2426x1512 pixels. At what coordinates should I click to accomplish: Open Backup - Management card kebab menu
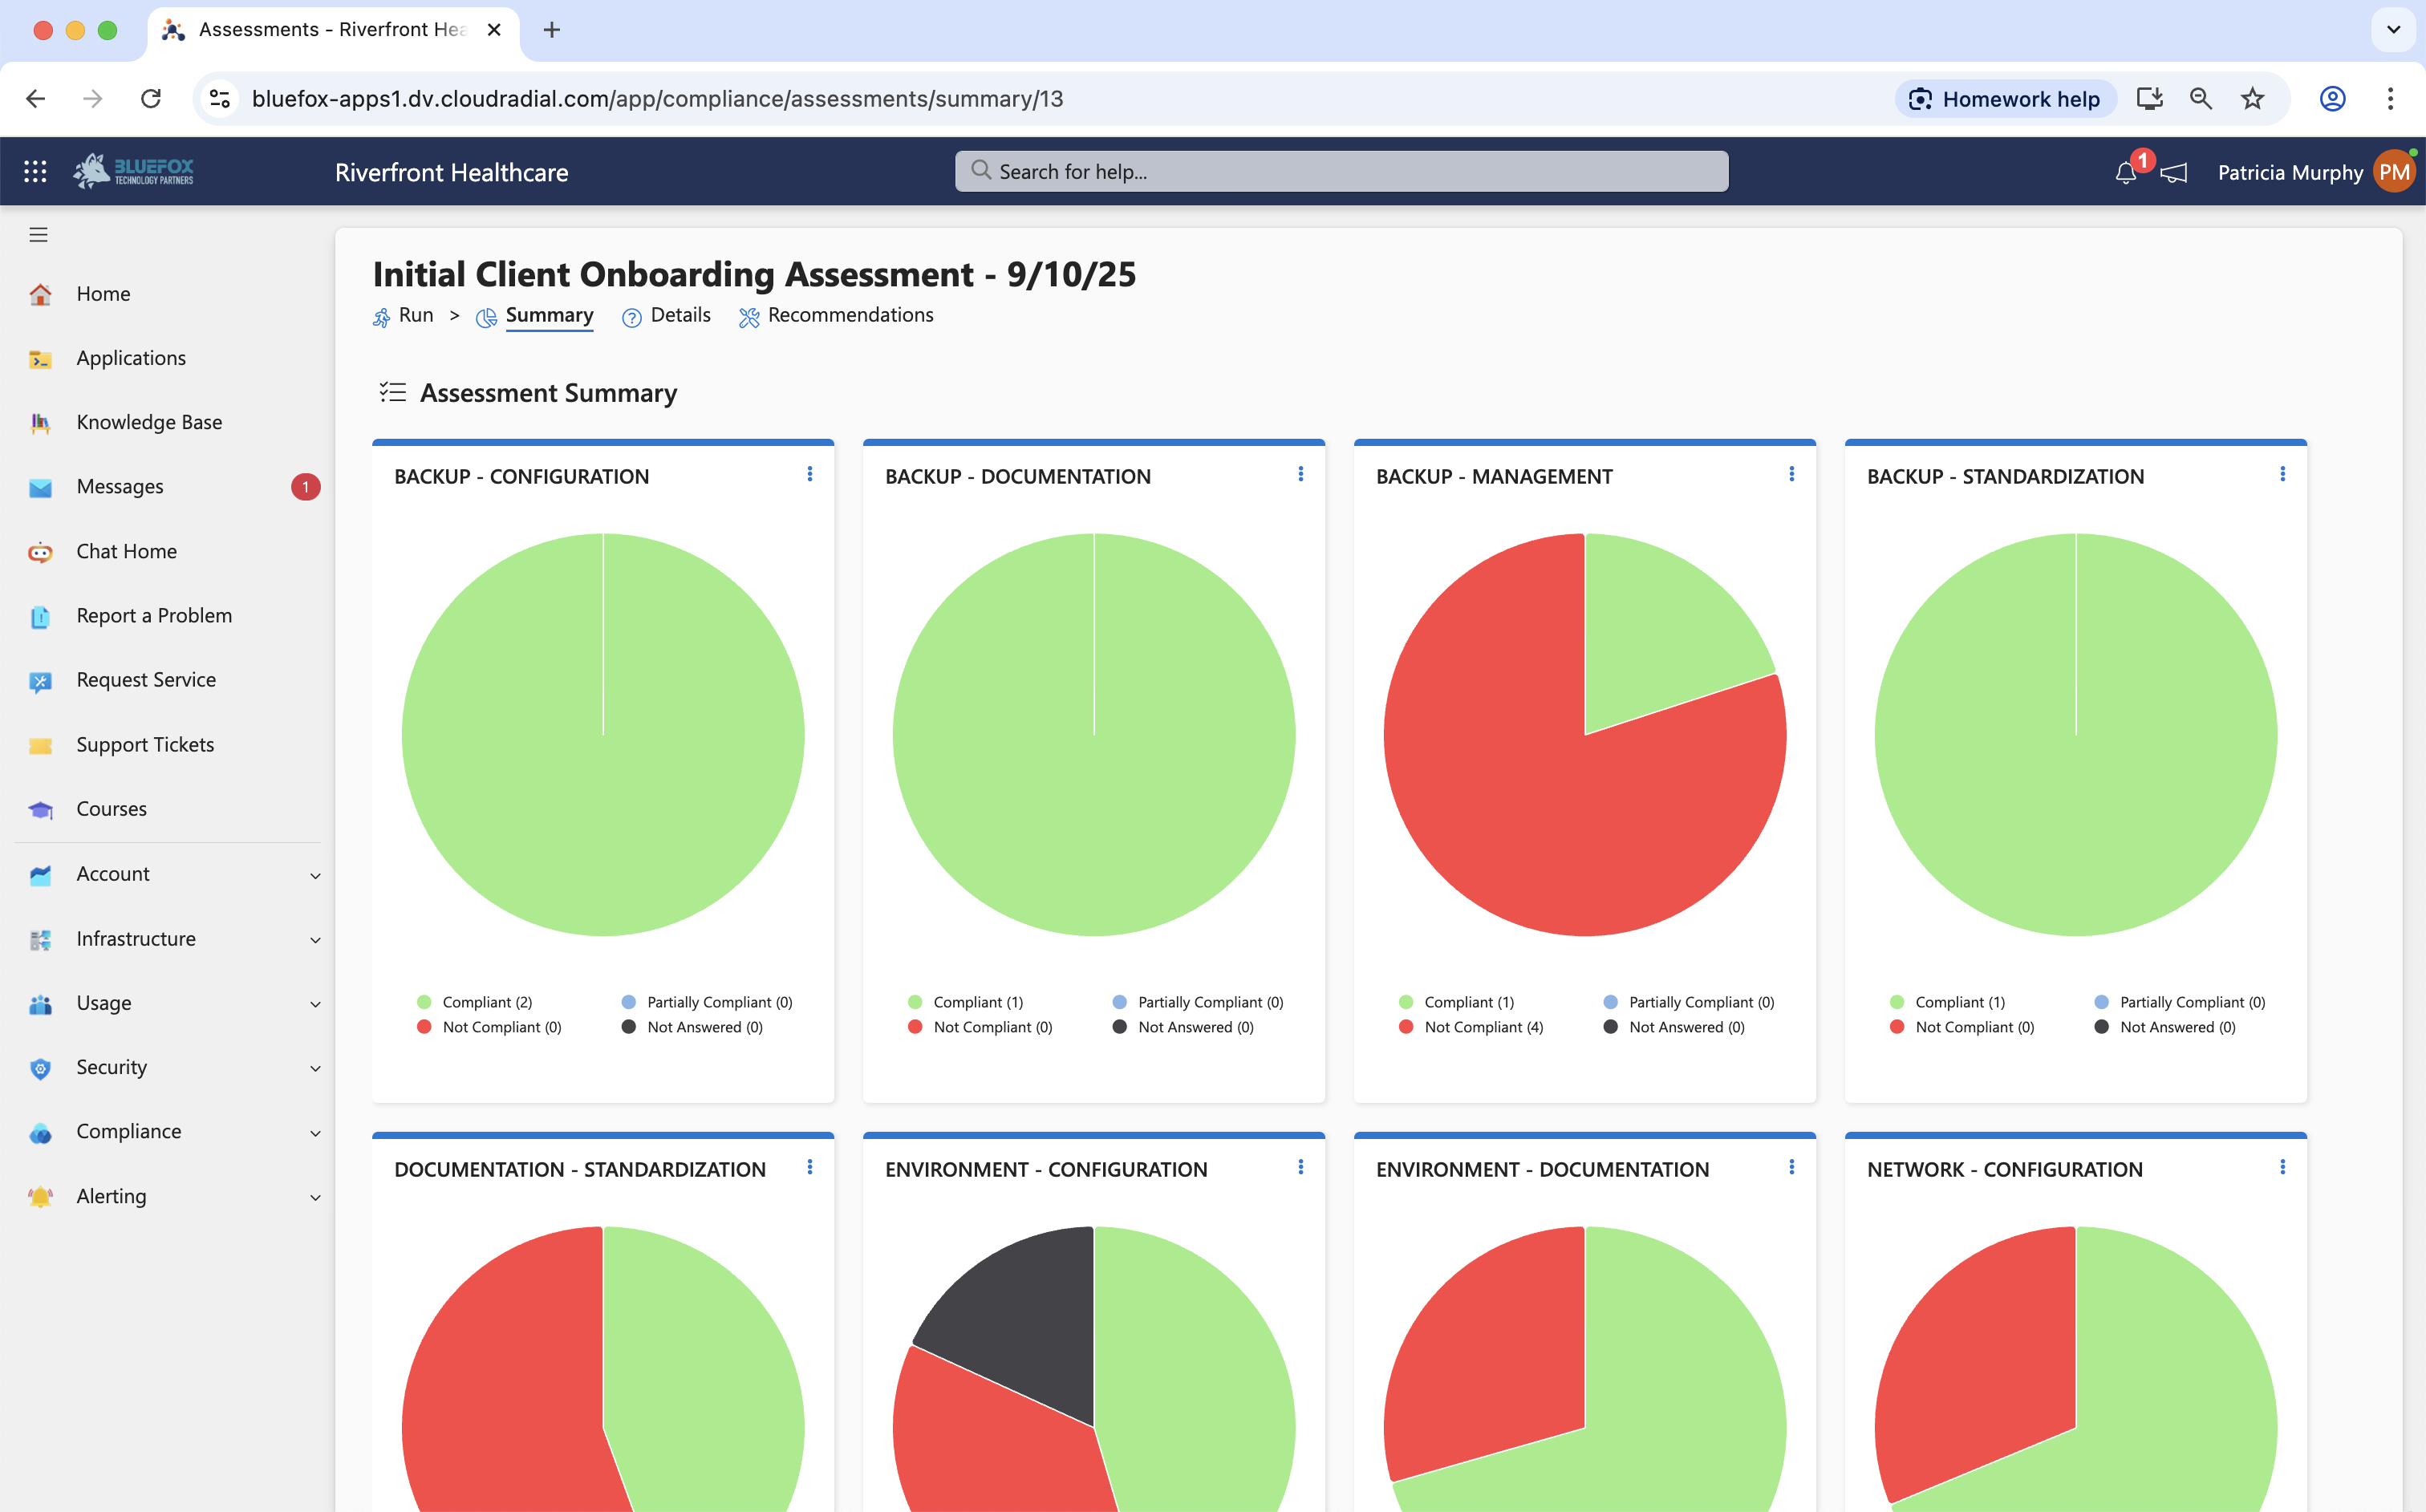tap(1791, 474)
